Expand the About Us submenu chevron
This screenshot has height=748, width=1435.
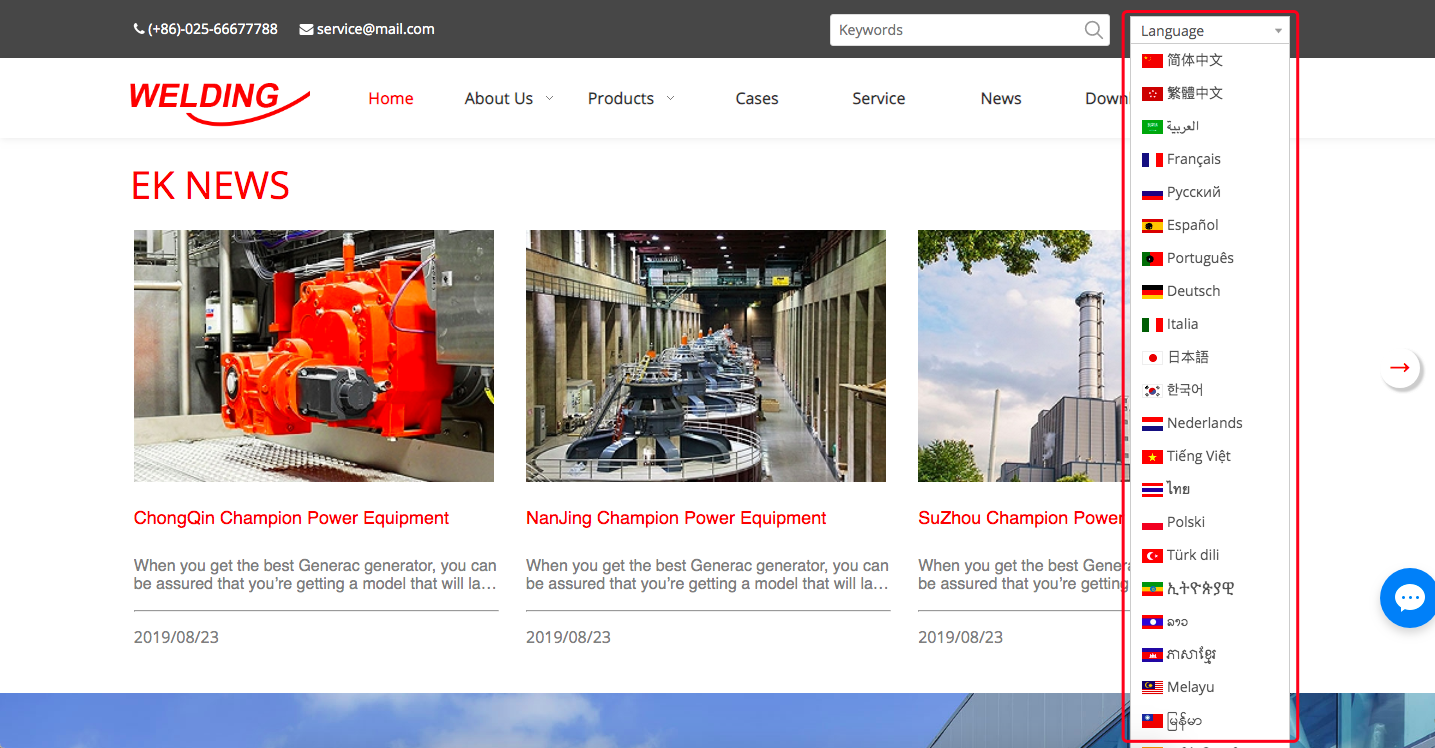549,98
